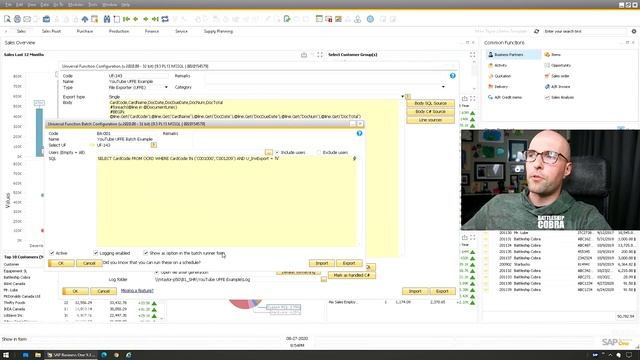The width and height of the screenshot is (640, 360).
Task: Click the binoculars Find icon
Action: pos(107,19)
